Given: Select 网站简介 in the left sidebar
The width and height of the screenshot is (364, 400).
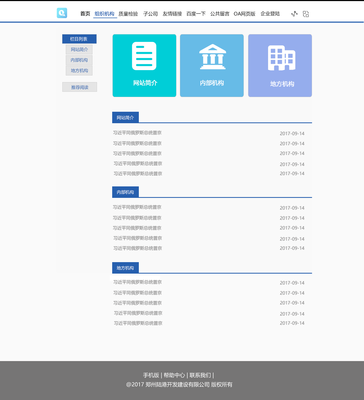Looking at the screenshot, I should (79, 50).
